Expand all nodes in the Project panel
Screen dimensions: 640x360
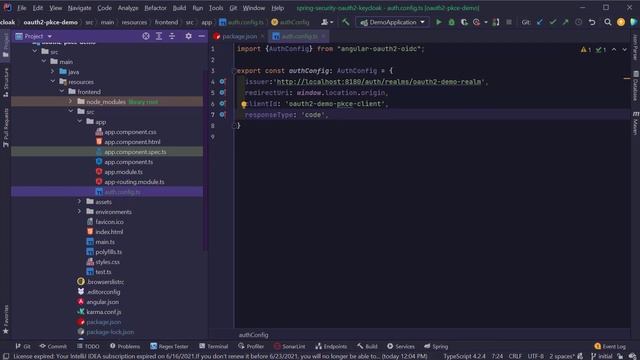(159, 36)
